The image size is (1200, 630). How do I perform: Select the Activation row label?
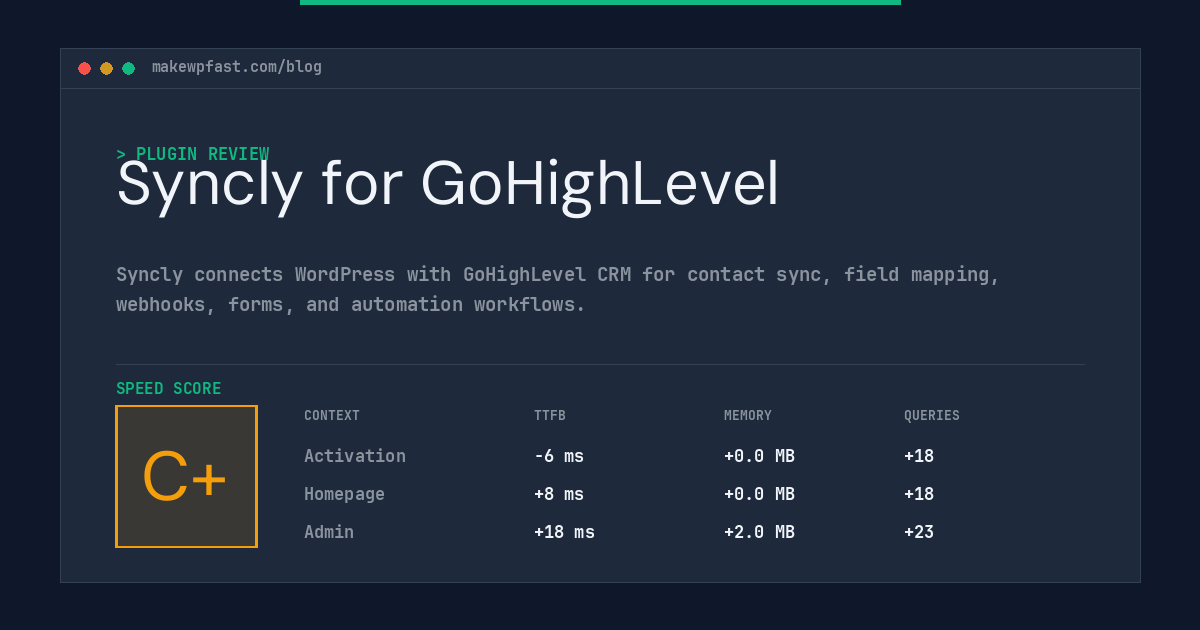click(x=355, y=456)
